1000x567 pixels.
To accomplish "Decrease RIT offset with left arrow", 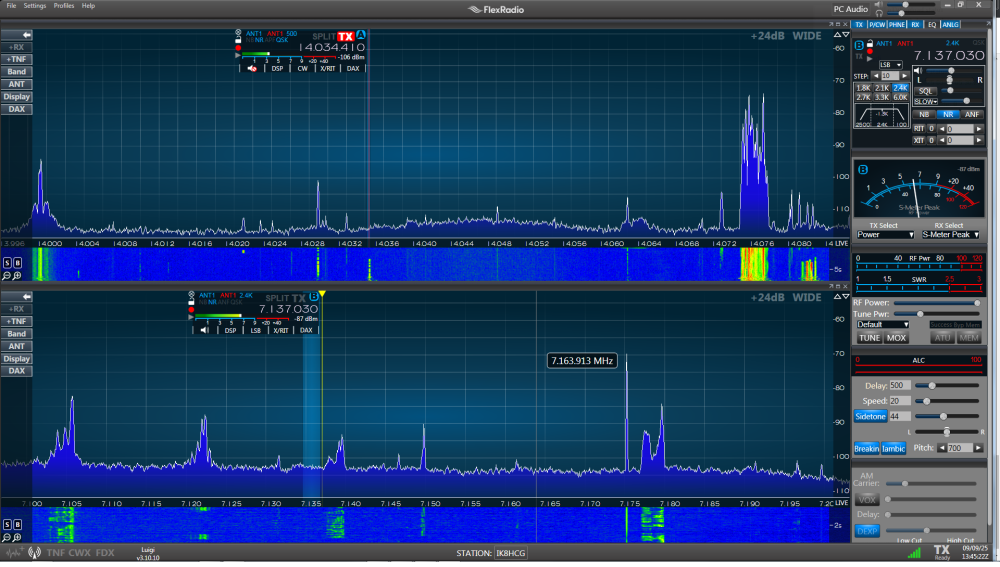I will pyautogui.click(x=941, y=129).
